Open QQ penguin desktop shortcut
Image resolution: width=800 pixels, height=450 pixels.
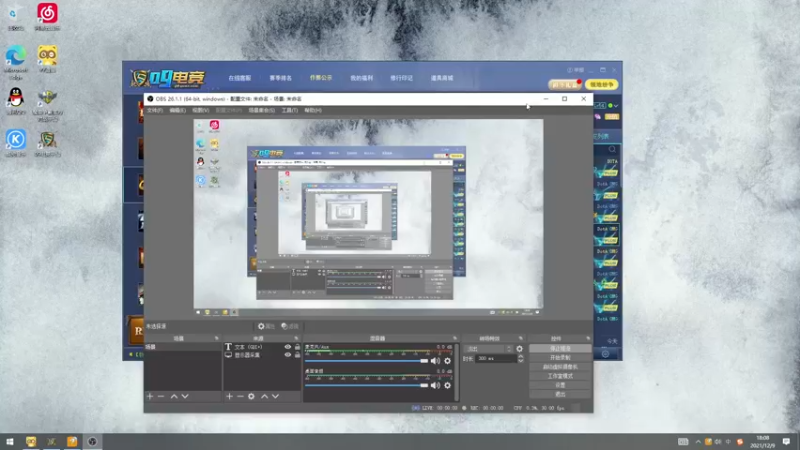(x=16, y=101)
